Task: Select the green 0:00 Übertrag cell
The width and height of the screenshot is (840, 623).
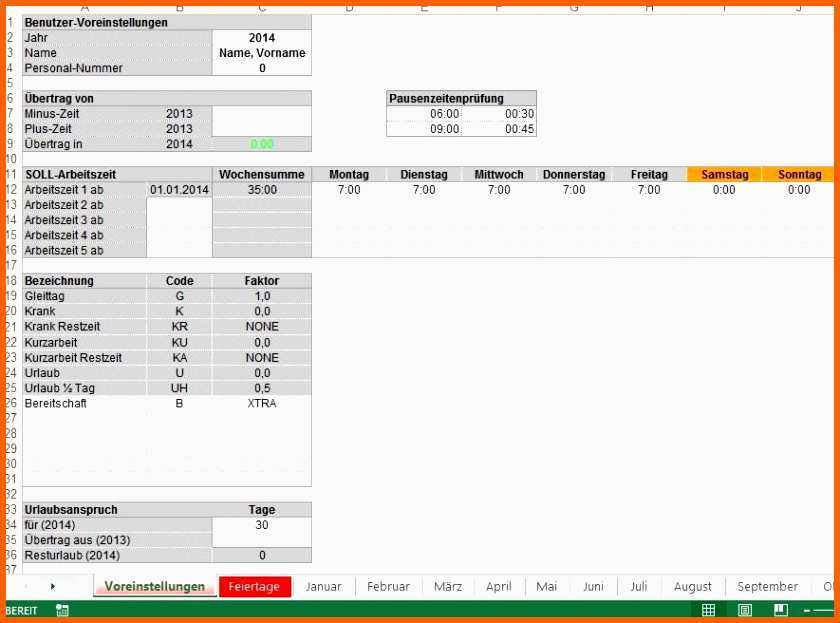Action: (262, 144)
